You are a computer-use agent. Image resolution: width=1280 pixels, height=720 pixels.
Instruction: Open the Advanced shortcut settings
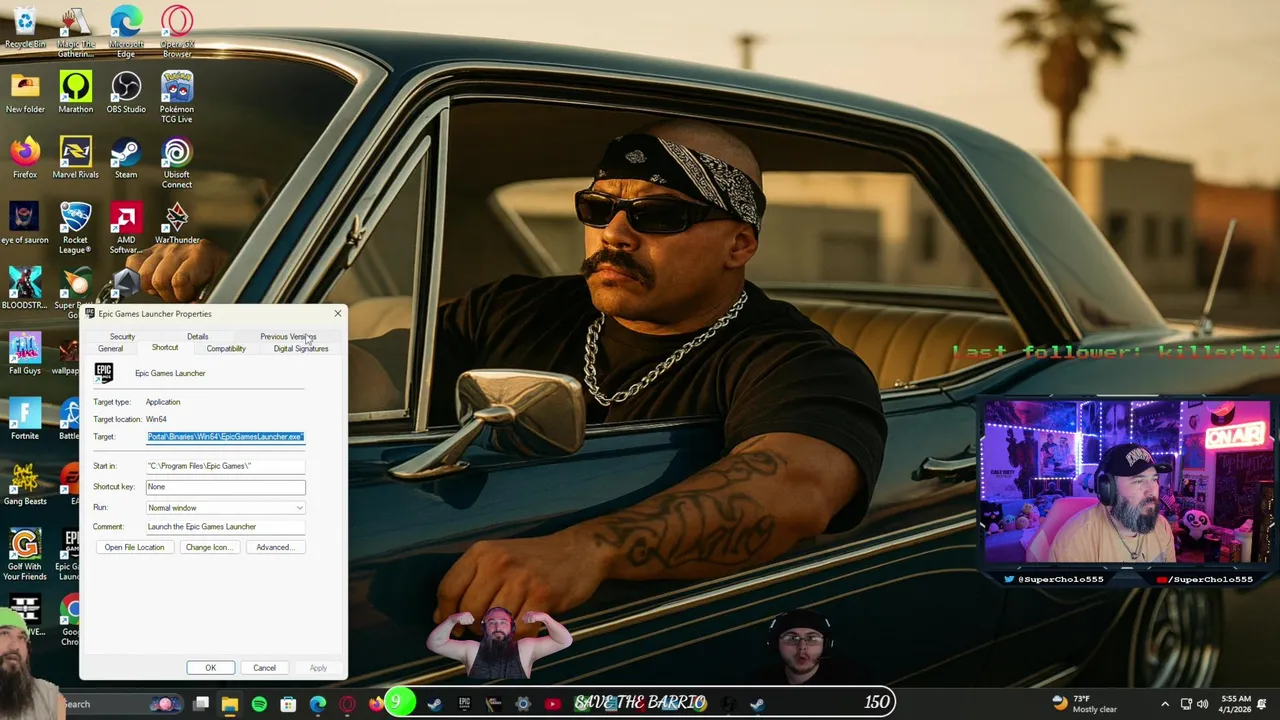tap(274, 547)
